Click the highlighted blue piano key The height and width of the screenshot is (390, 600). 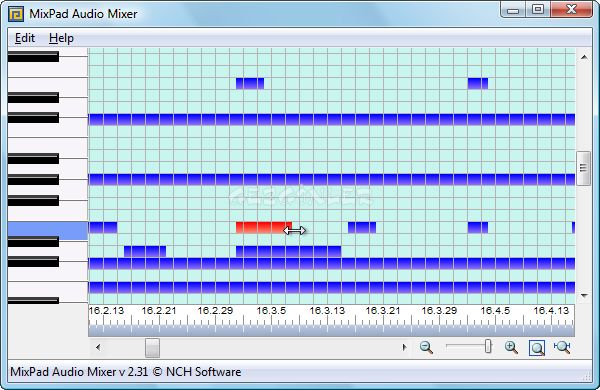click(48, 231)
